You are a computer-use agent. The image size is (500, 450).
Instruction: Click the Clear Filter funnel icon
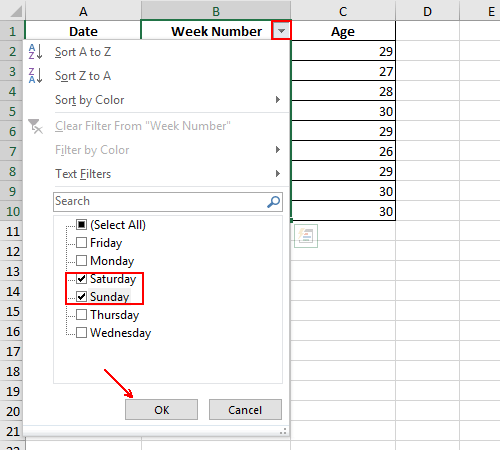tap(35, 126)
